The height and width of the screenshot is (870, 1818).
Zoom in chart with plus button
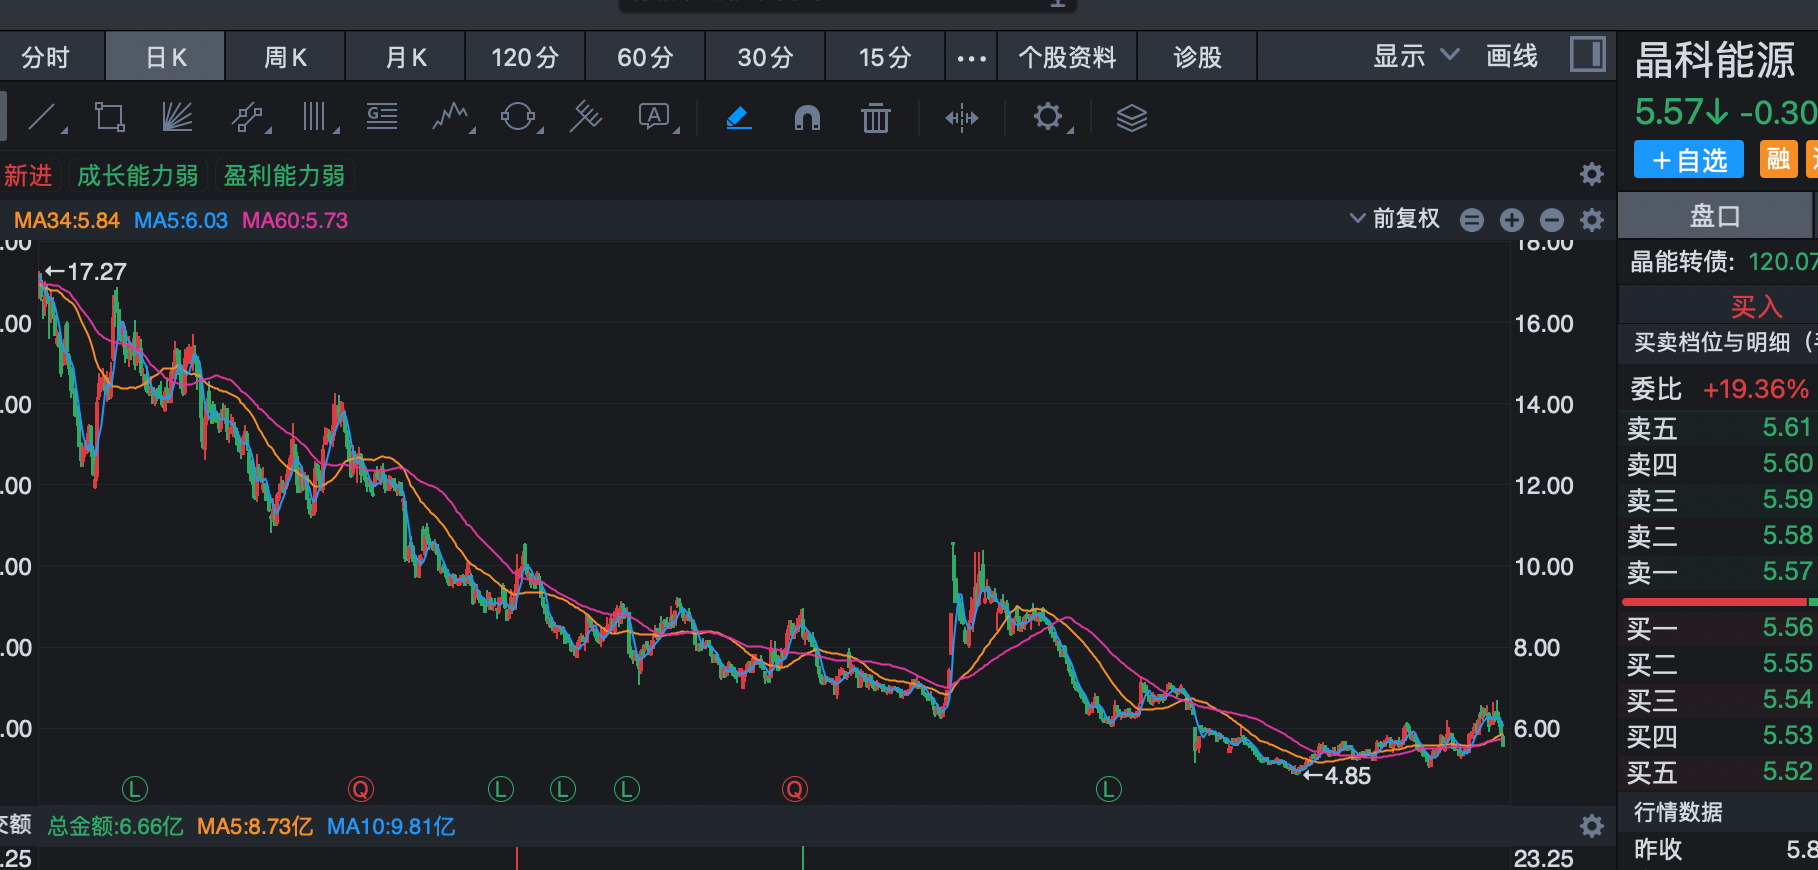click(x=1512, y=220)
